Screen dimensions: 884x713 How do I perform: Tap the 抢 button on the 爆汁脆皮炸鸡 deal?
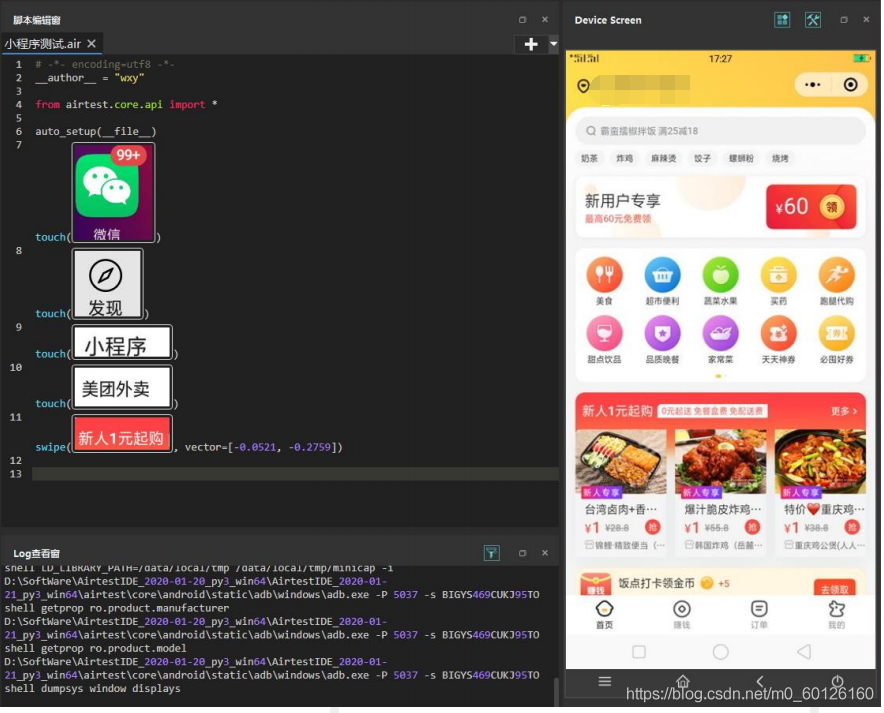[752, 527]
